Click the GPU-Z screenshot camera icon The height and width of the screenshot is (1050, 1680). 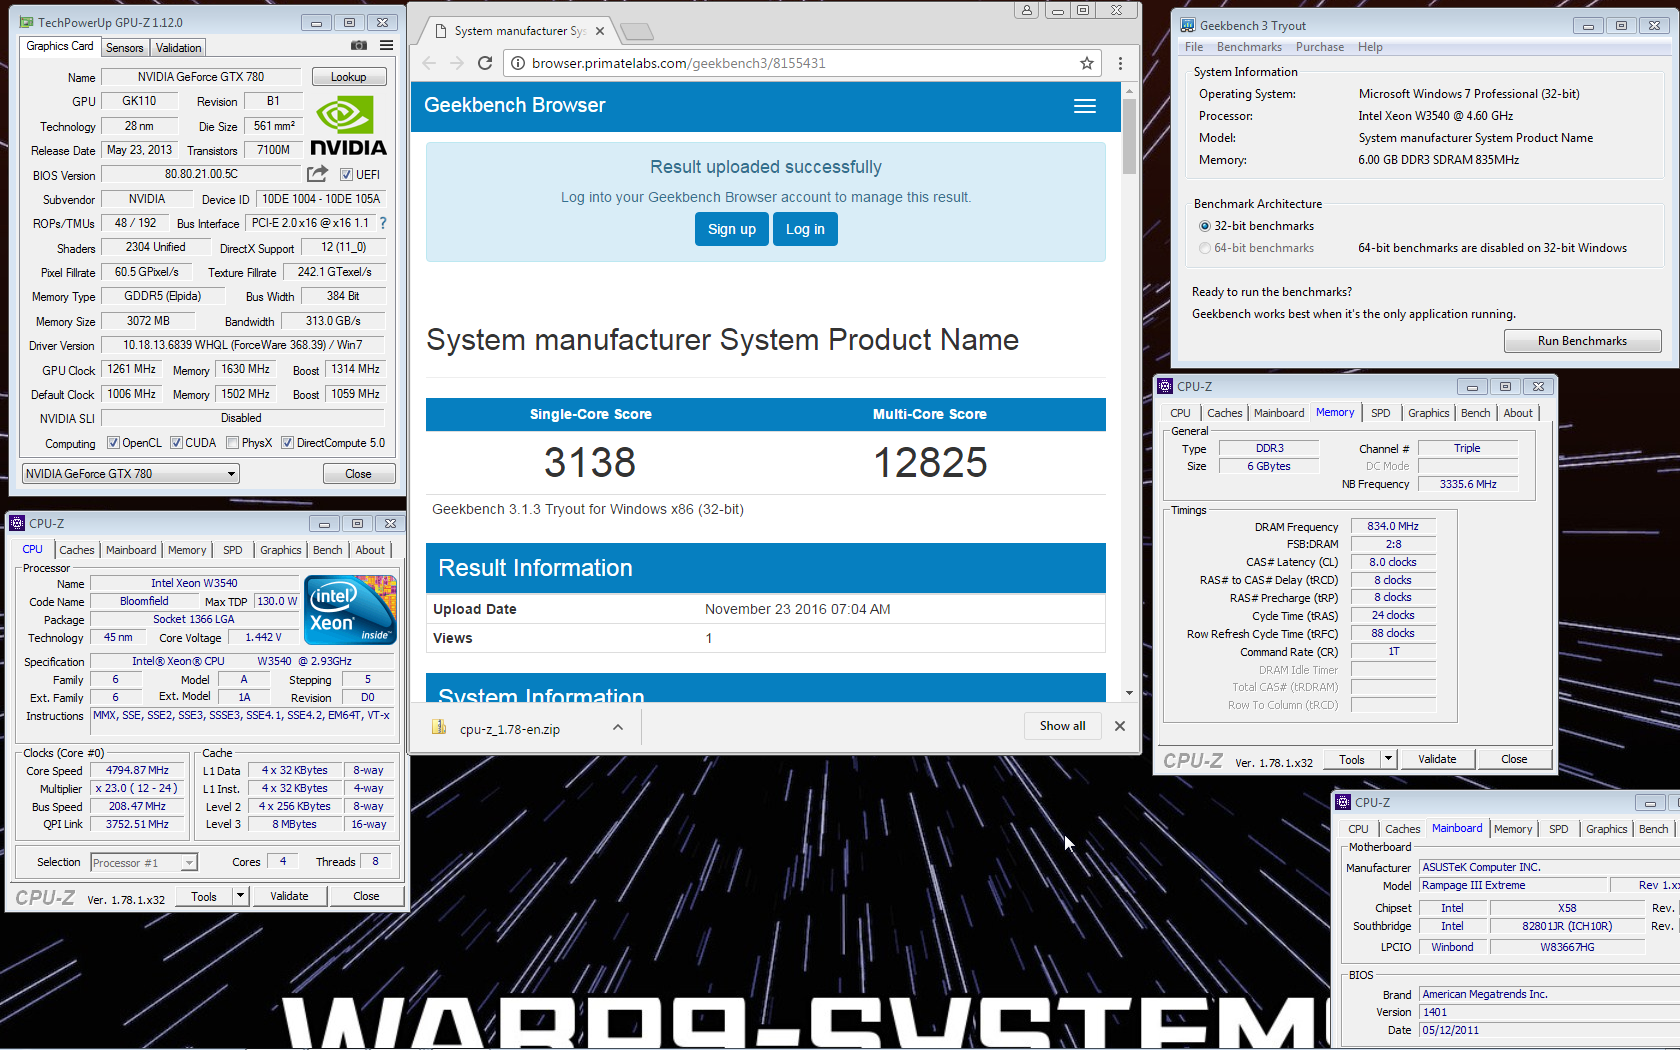[359, 46]
